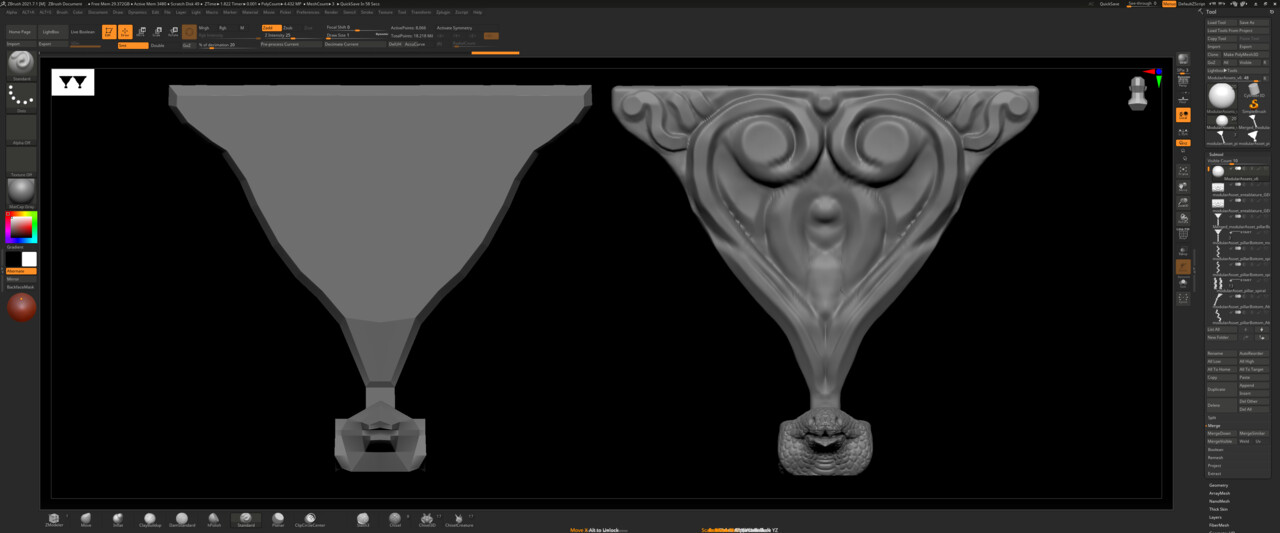Expand the Split section
Viewport: 1280px width, 533px height.
(1212, 417)
